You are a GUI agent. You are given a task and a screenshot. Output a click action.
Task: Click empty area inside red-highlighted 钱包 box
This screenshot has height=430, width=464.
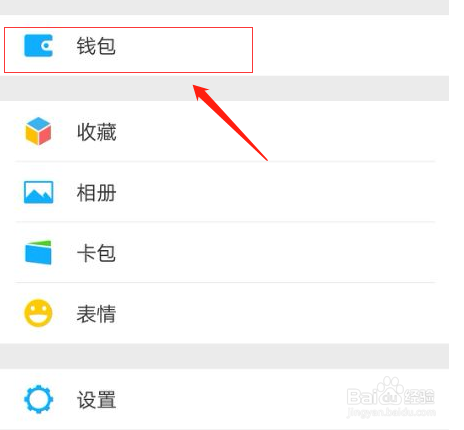pyautogui.click(x=183, y=50)
